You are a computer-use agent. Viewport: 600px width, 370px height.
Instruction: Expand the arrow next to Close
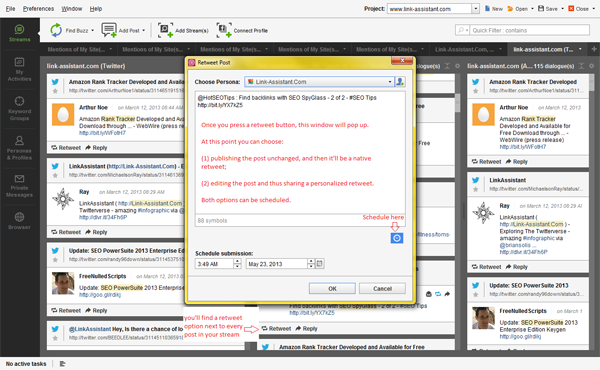(x=593, y=8)
